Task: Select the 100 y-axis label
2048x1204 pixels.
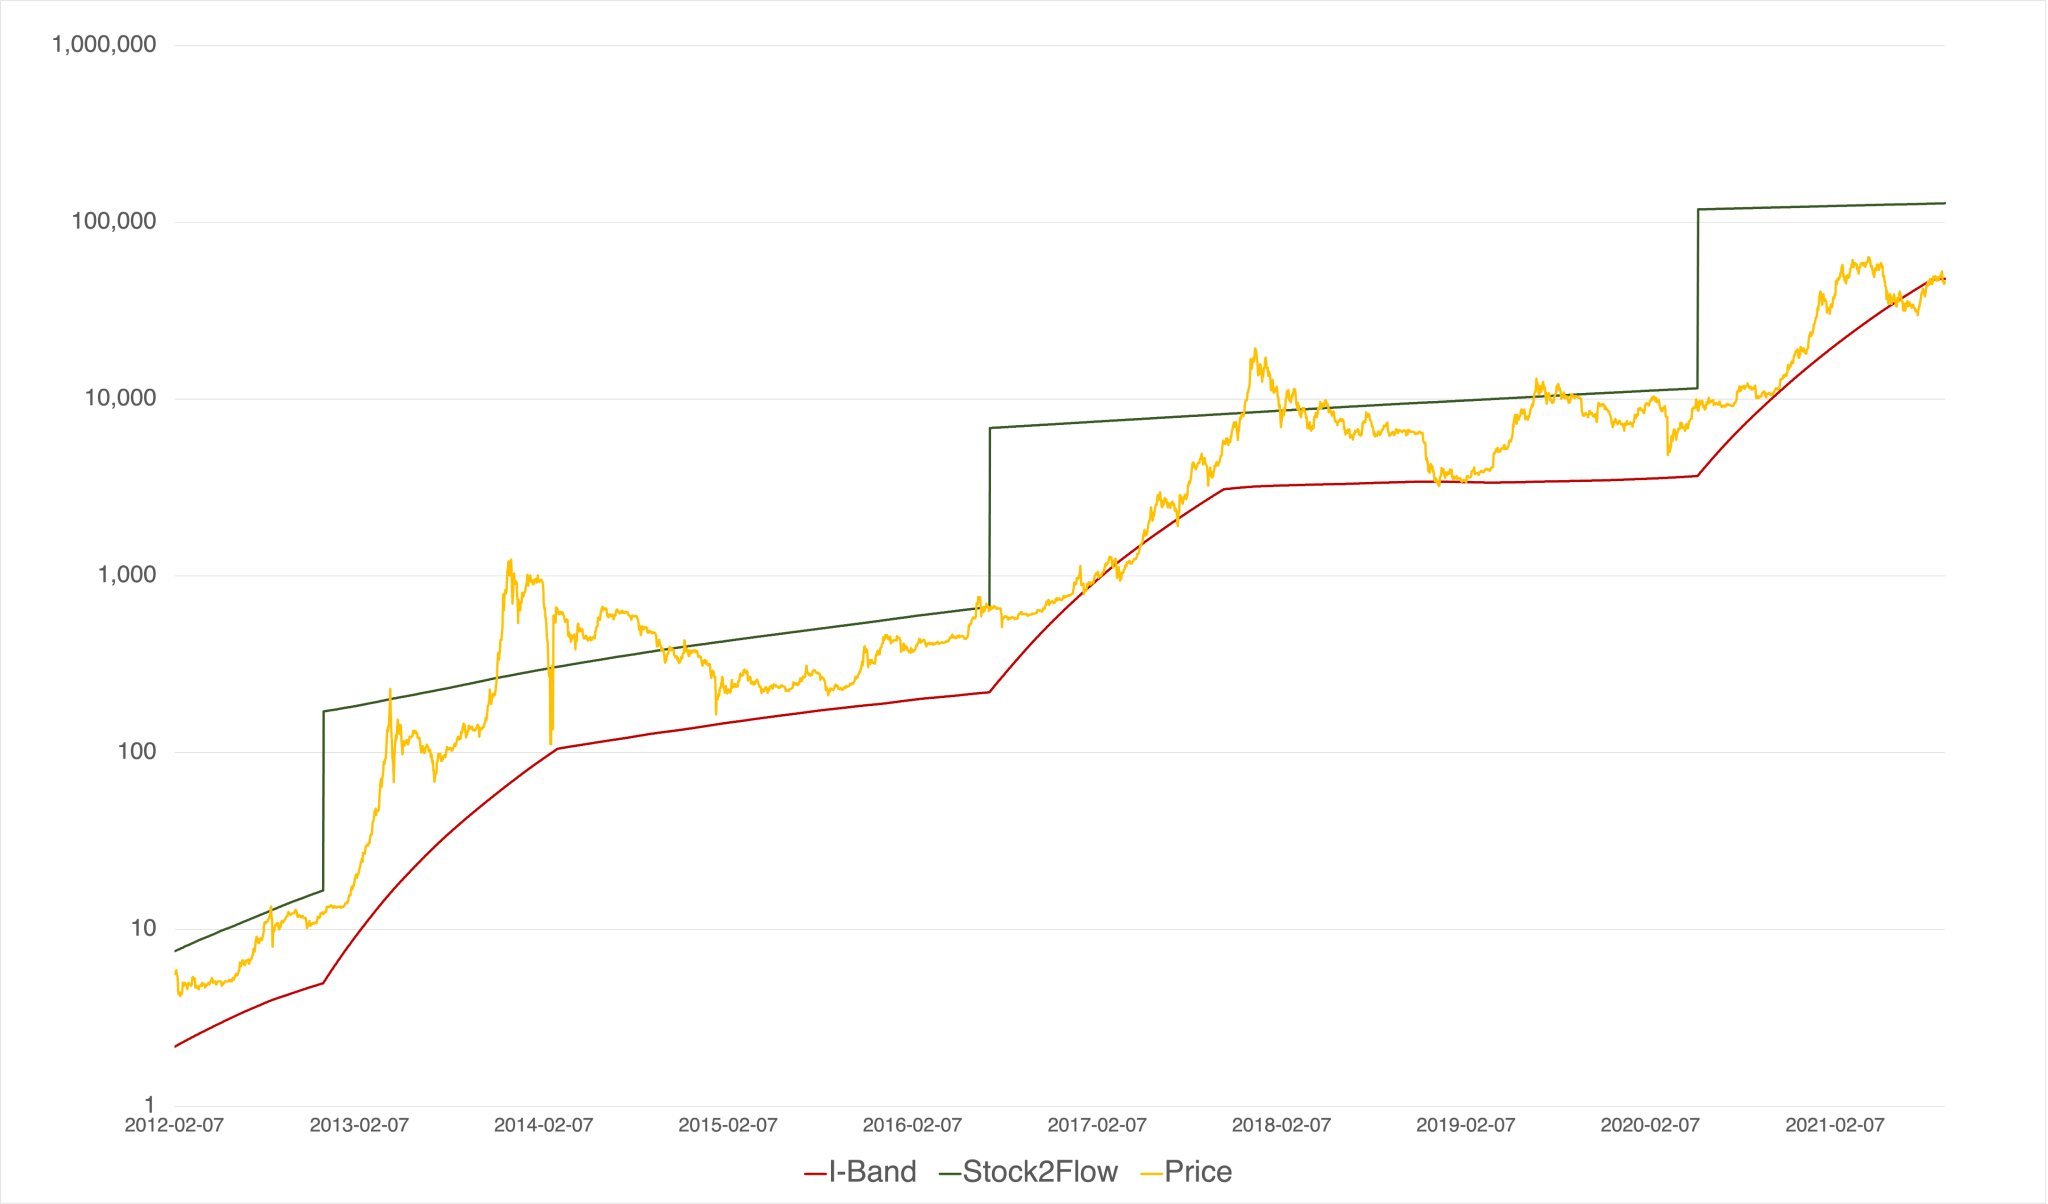Action: point(137,752)
